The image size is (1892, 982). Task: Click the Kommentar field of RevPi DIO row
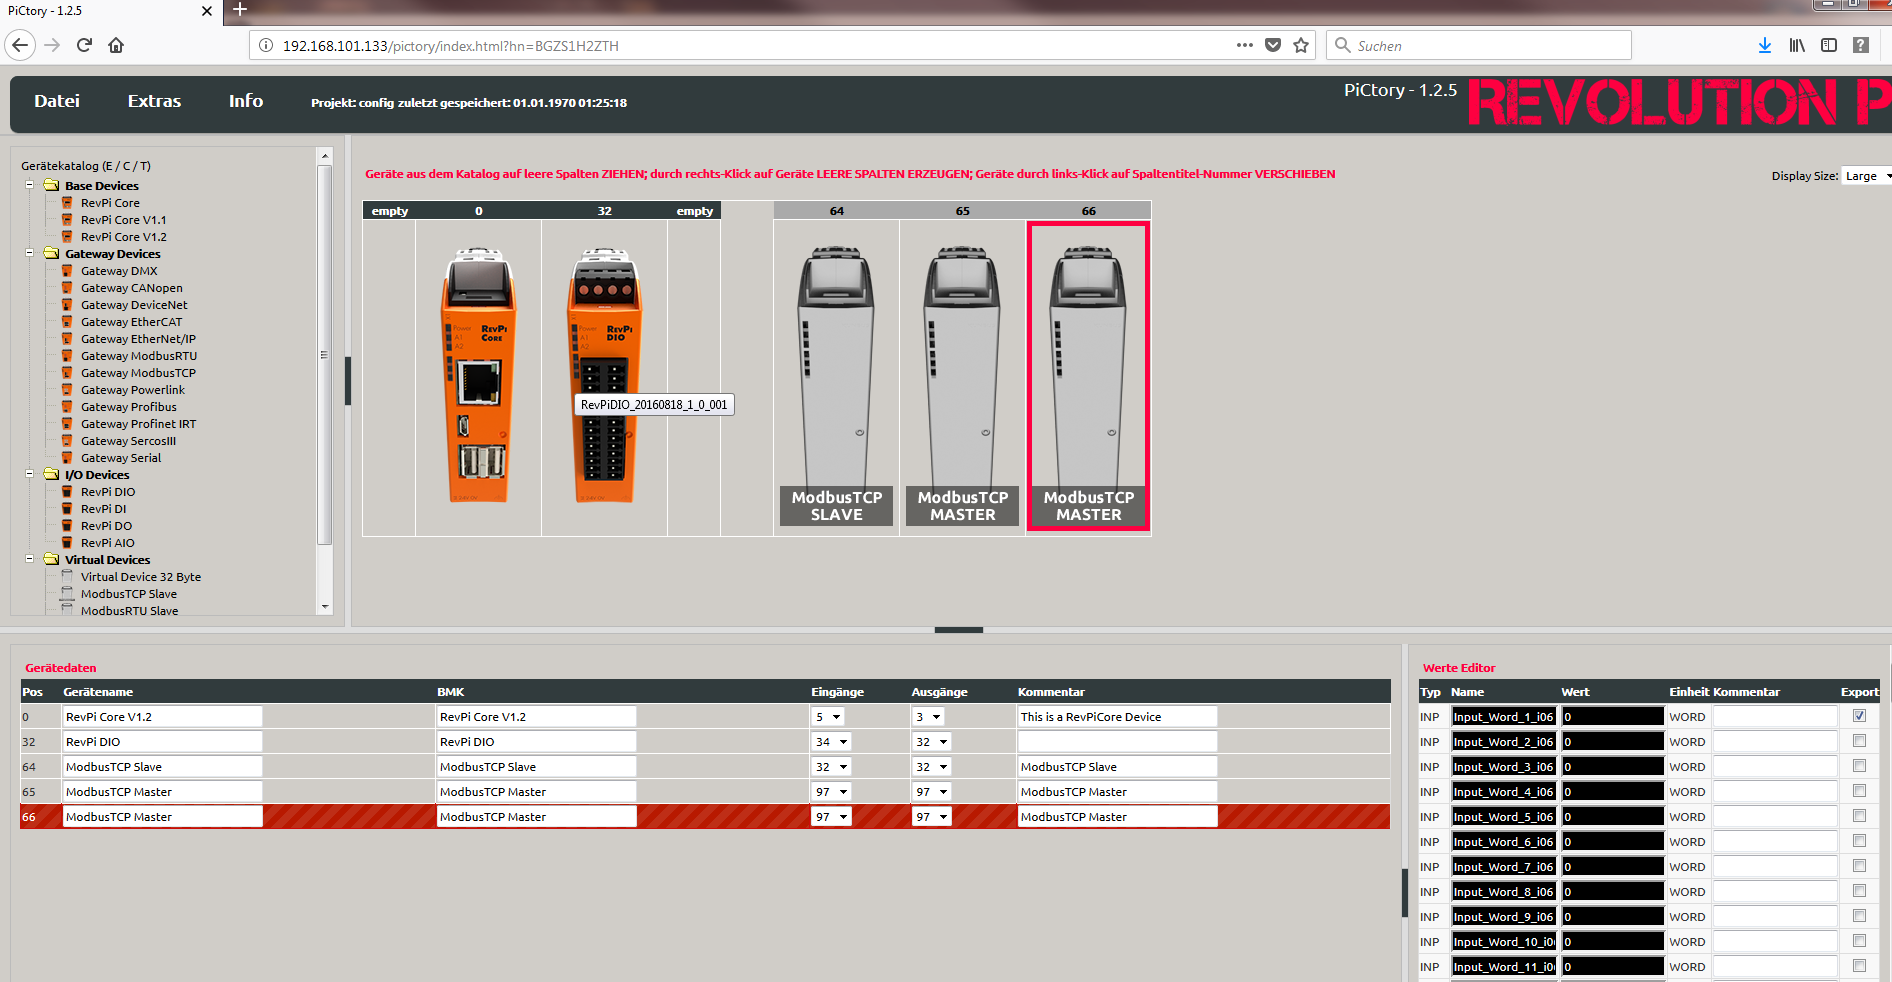[x=1117, y=742]
